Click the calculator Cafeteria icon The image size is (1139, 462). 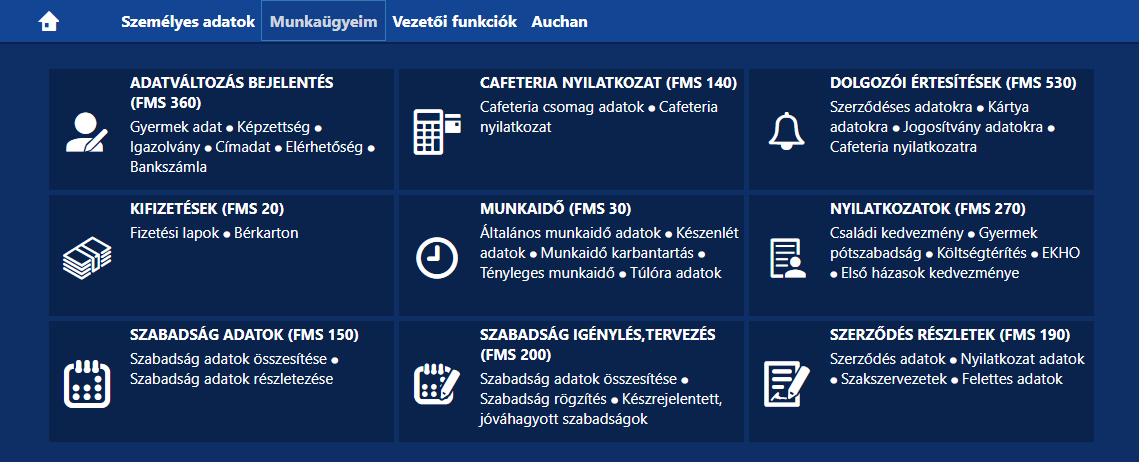pyautogui.click(x=436, y=131)
